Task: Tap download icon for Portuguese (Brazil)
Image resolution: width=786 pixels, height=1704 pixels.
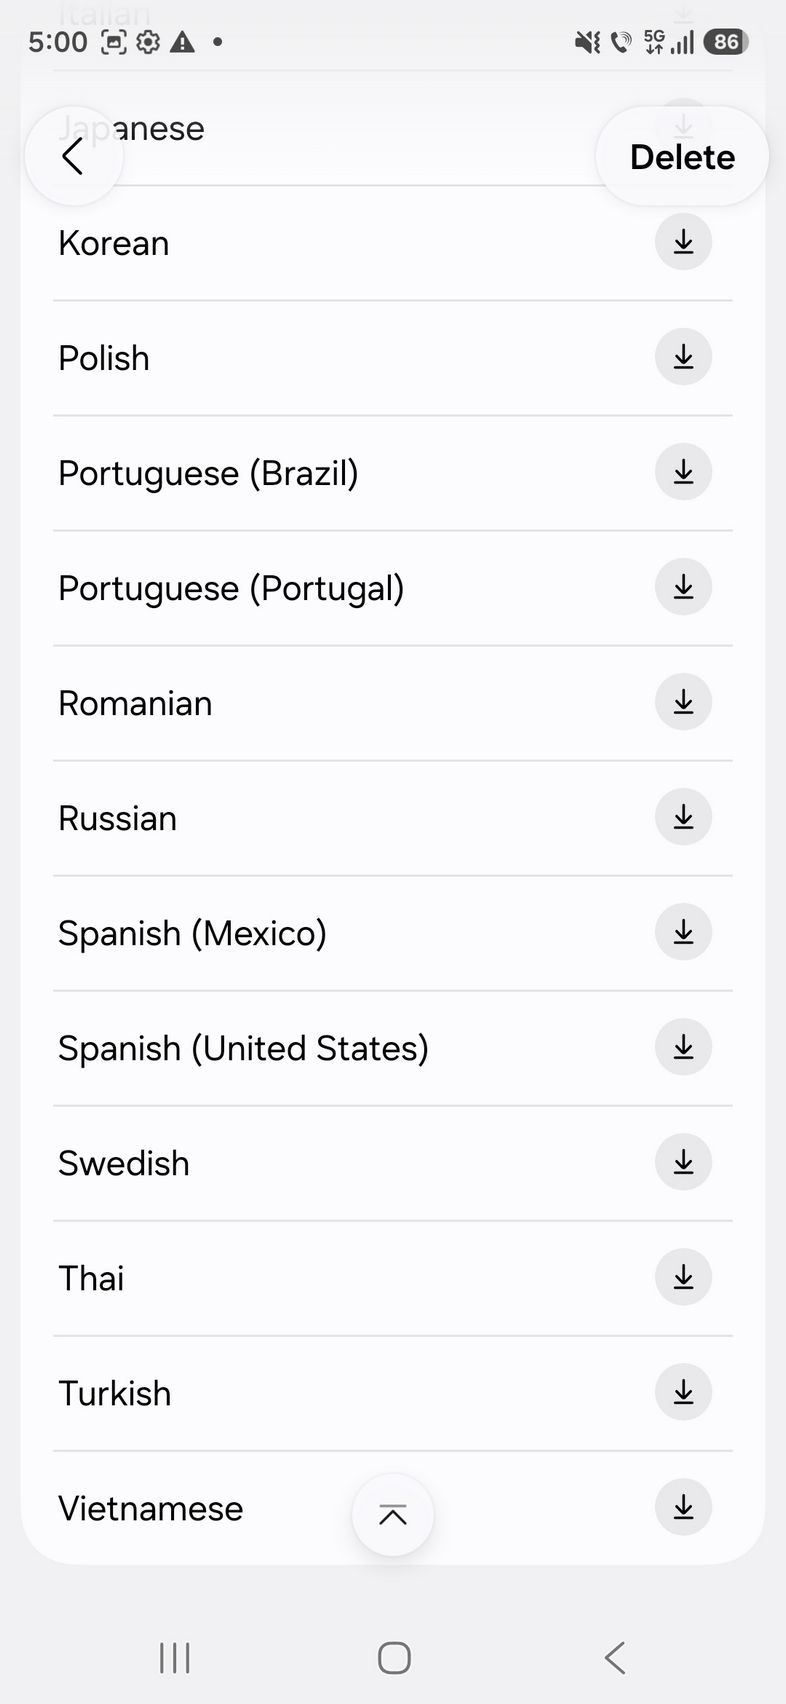Action: coord(683,472)
